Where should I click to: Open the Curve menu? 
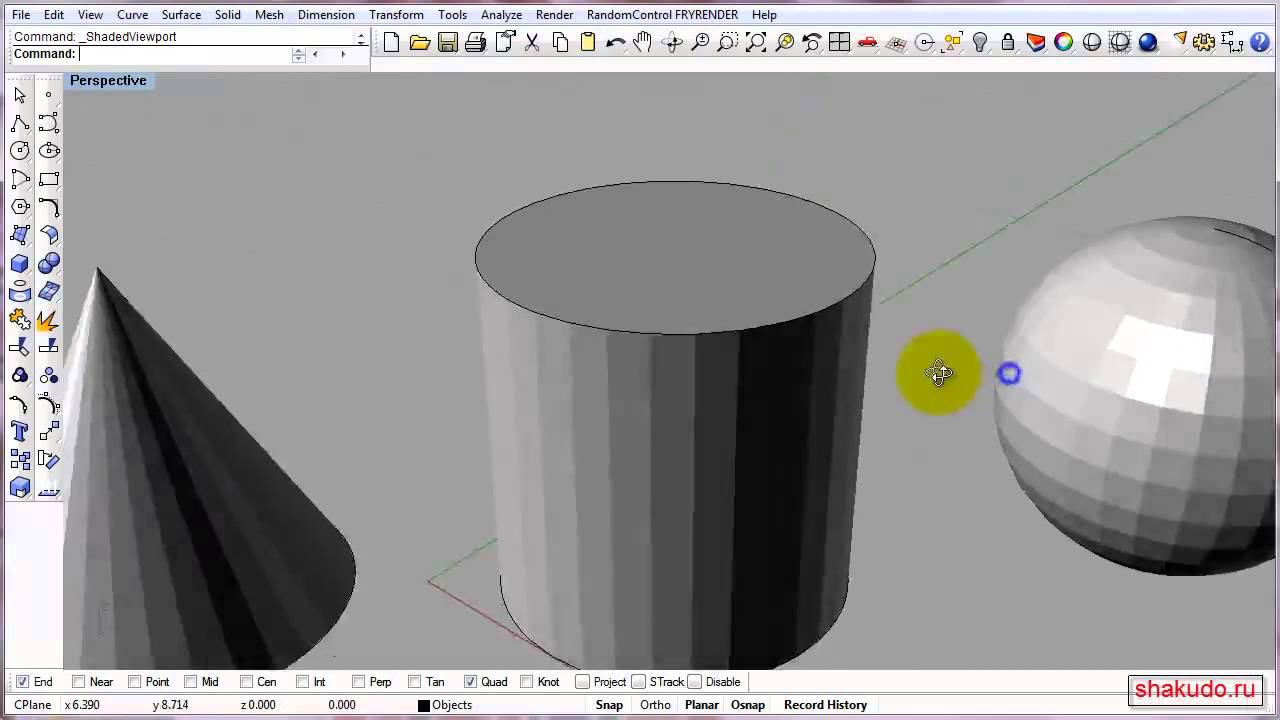[x=132, y=15]
